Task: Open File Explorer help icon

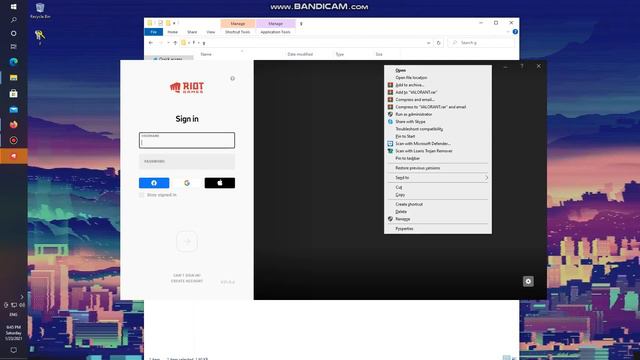Action: (515, 32)
